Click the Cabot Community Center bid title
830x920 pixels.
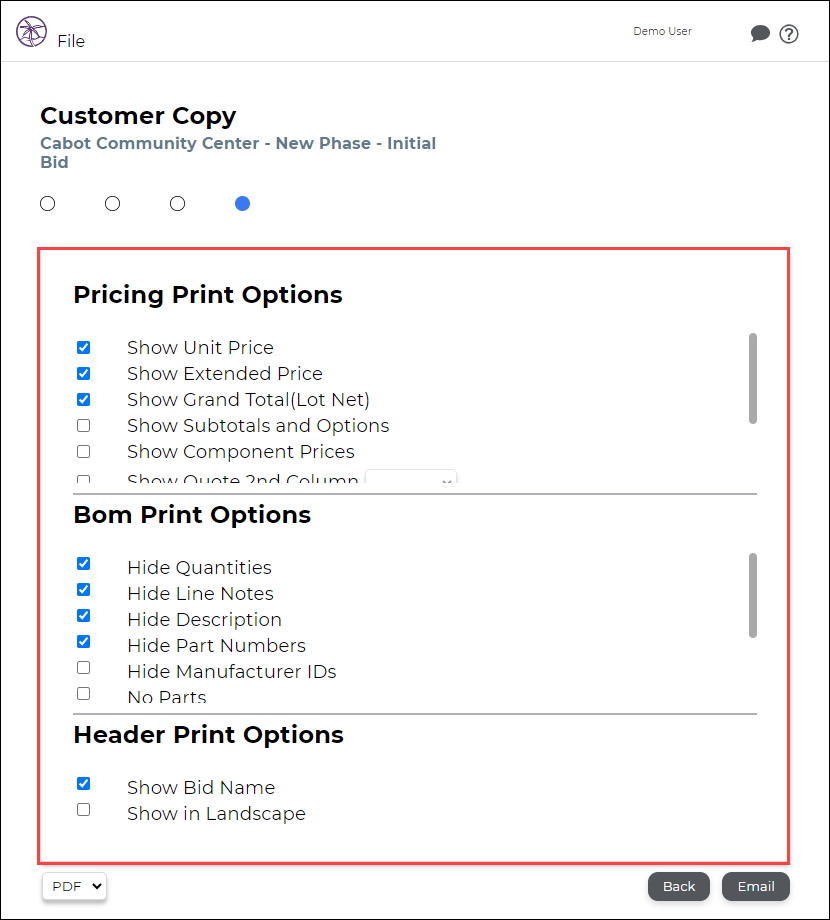point(238,153)
